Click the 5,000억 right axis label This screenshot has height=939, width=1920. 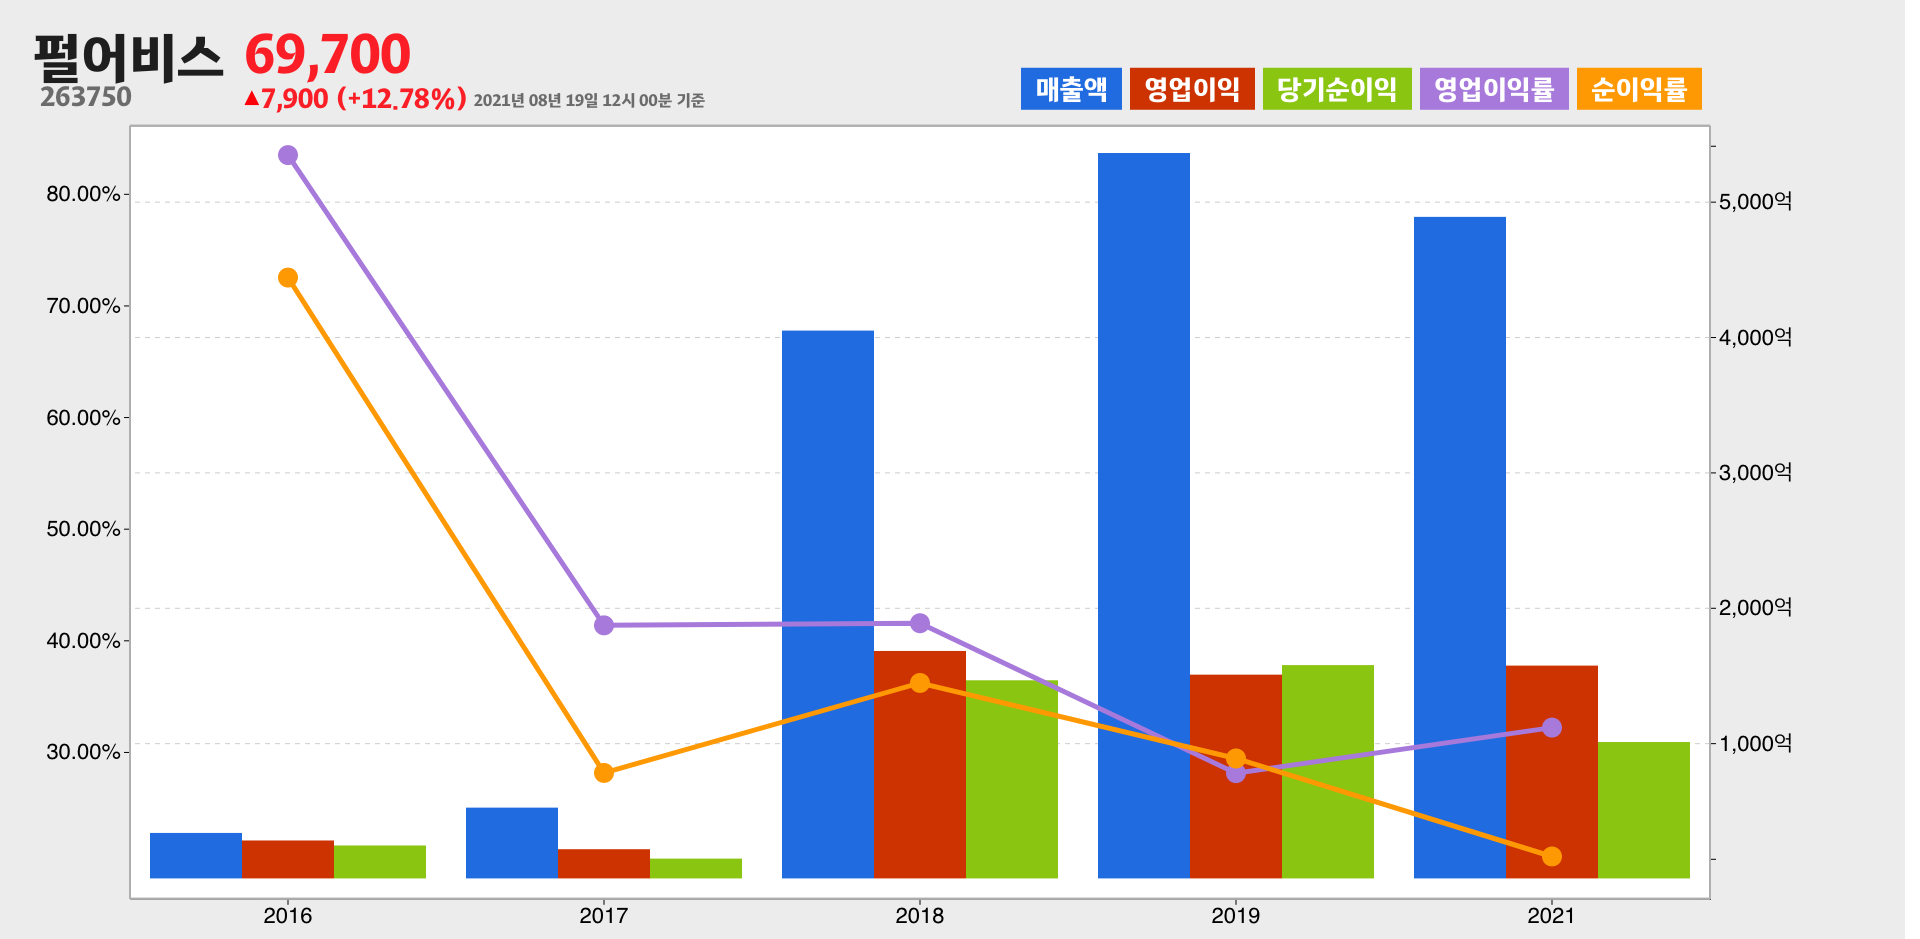pos(1755,202)
